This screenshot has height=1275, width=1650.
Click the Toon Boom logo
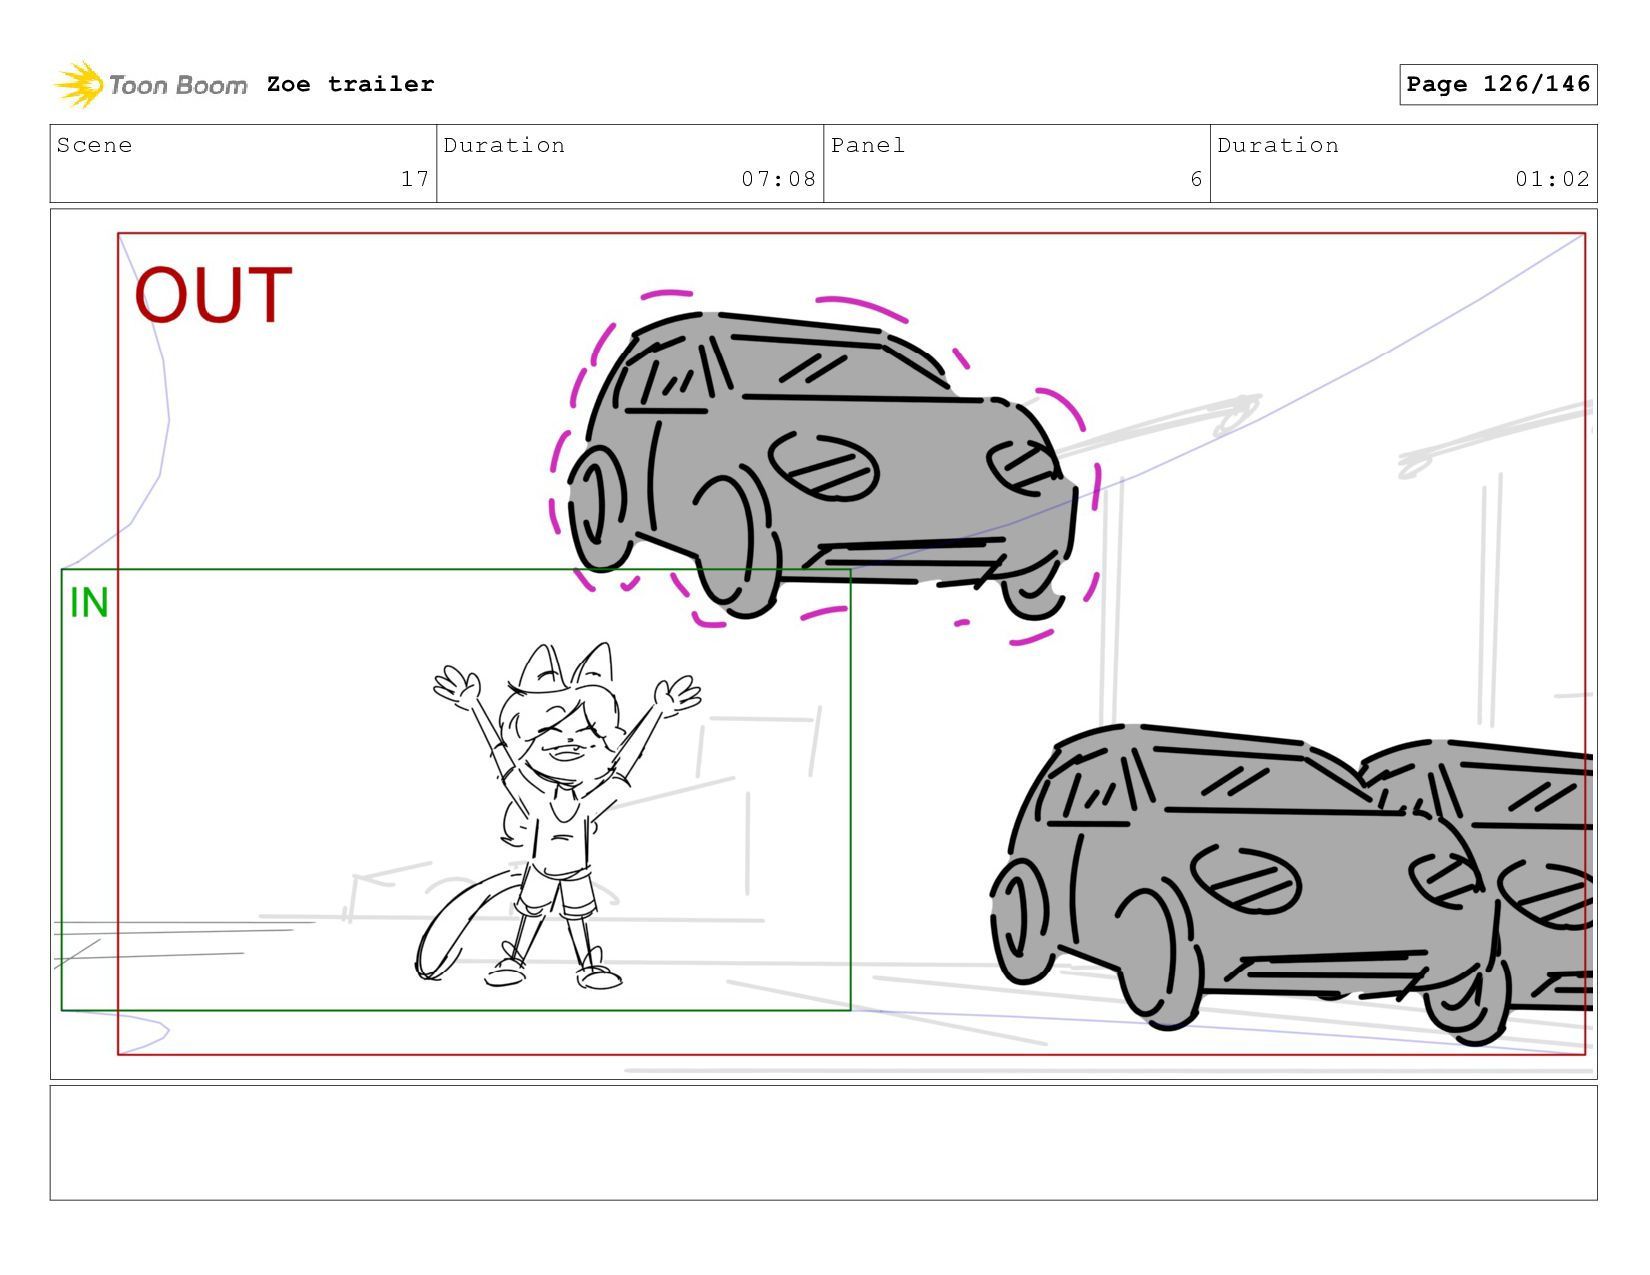tap(150, 85)
